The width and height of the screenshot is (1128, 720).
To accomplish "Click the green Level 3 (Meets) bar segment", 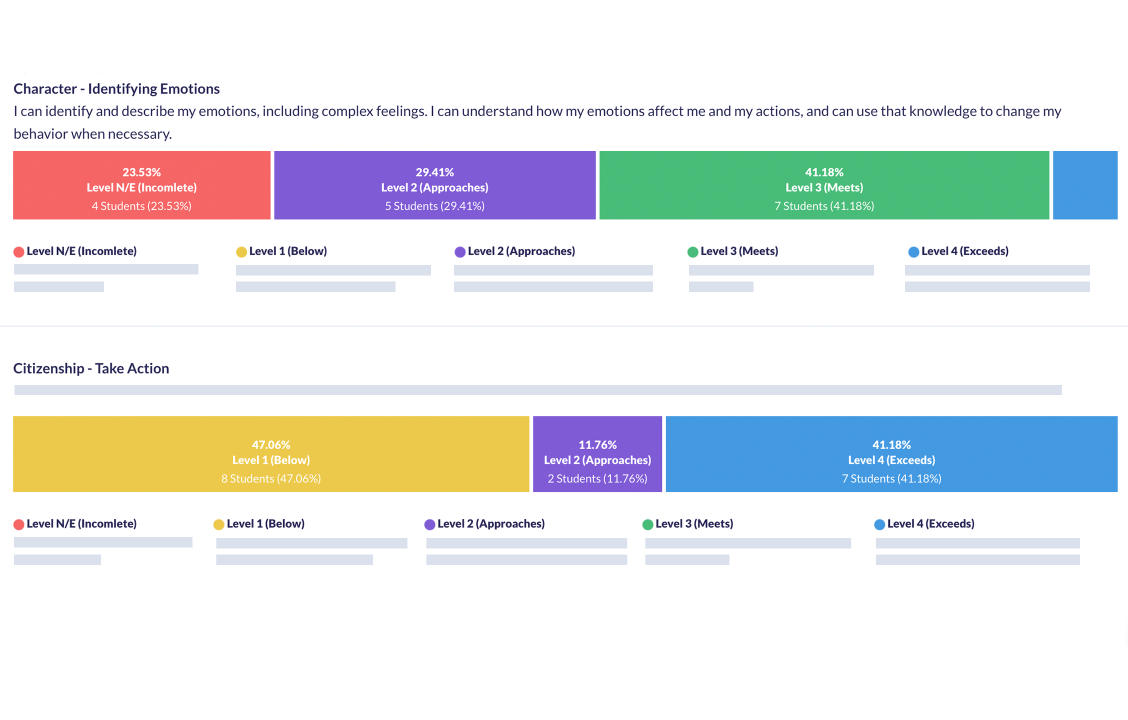I will point(824,186).
